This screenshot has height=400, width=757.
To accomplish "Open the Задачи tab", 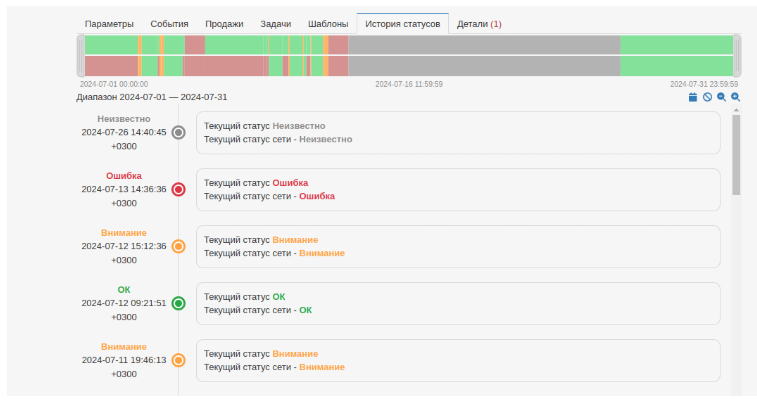I will (x=276, y=24).
